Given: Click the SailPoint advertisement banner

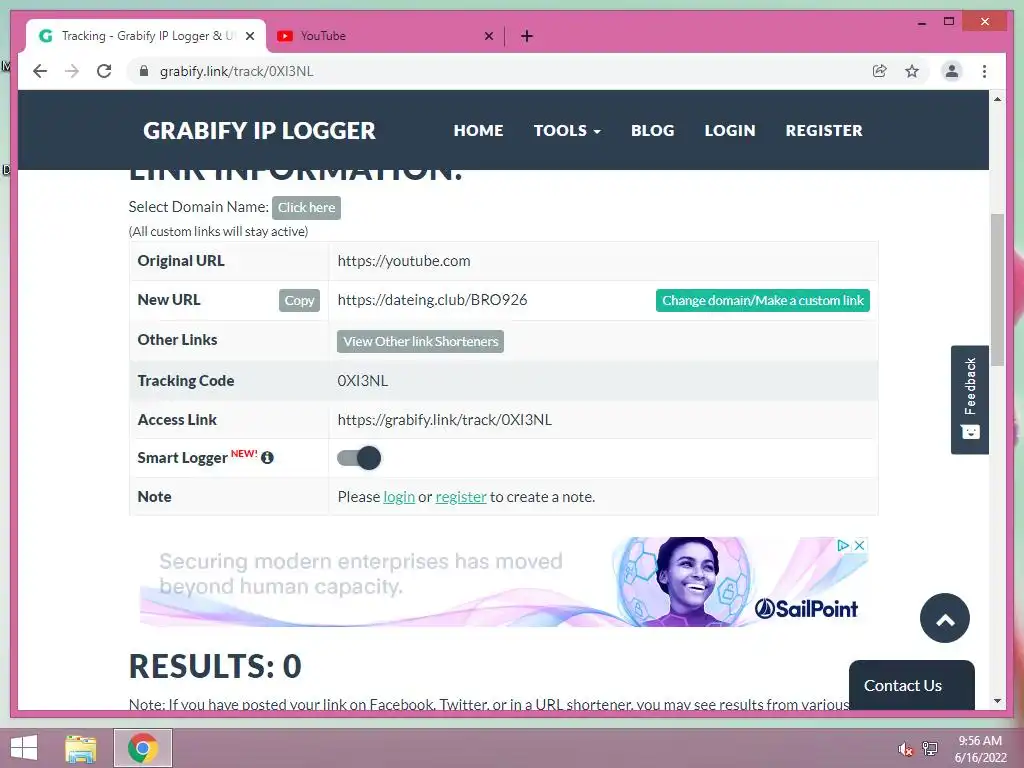Looking at the screenshot, I should point(504,582).
